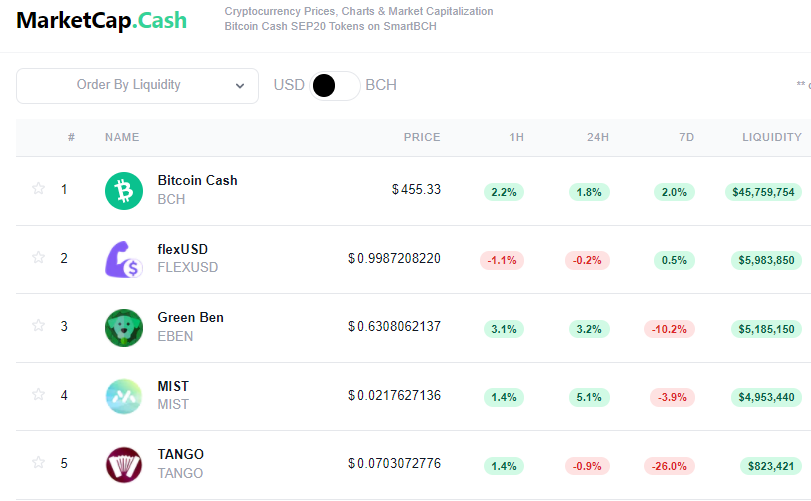This screenshot has width=811, height=501.
Task: Sort by the 24H column header
Action: (598, 137)
